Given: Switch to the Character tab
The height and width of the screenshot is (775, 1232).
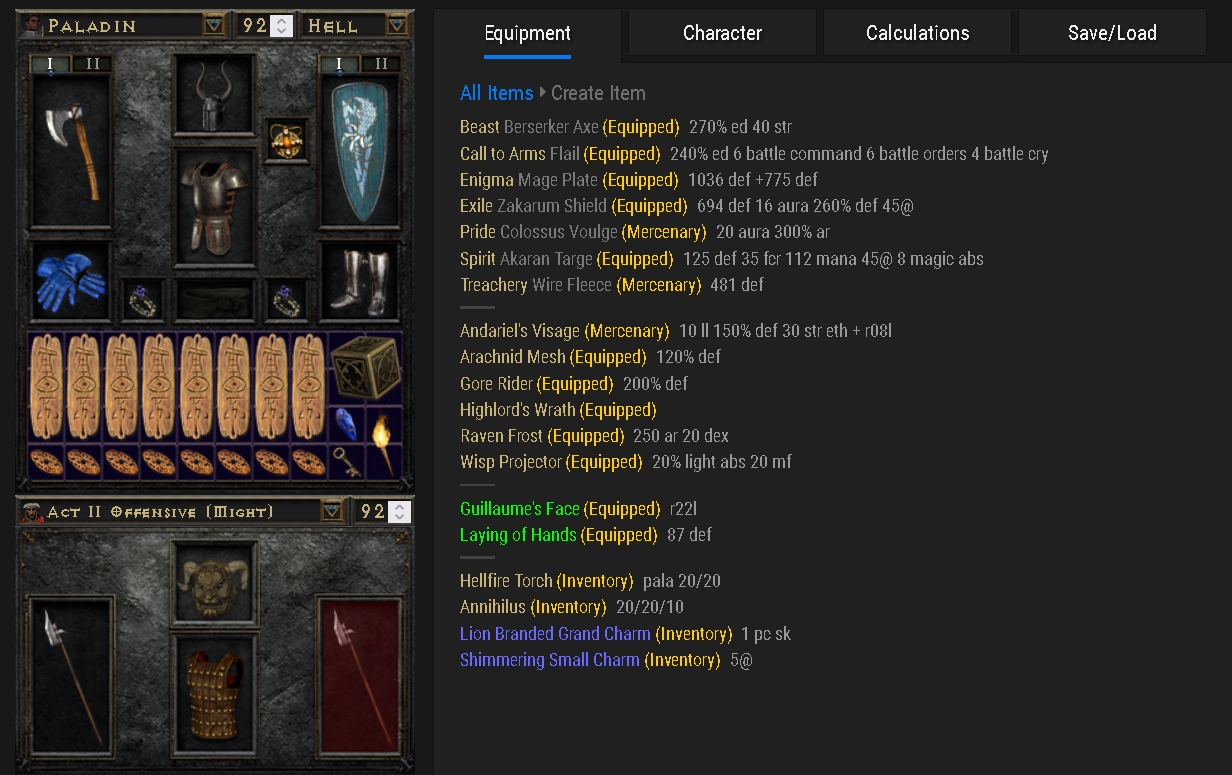Looking at the screenshot, I should 722,33.
